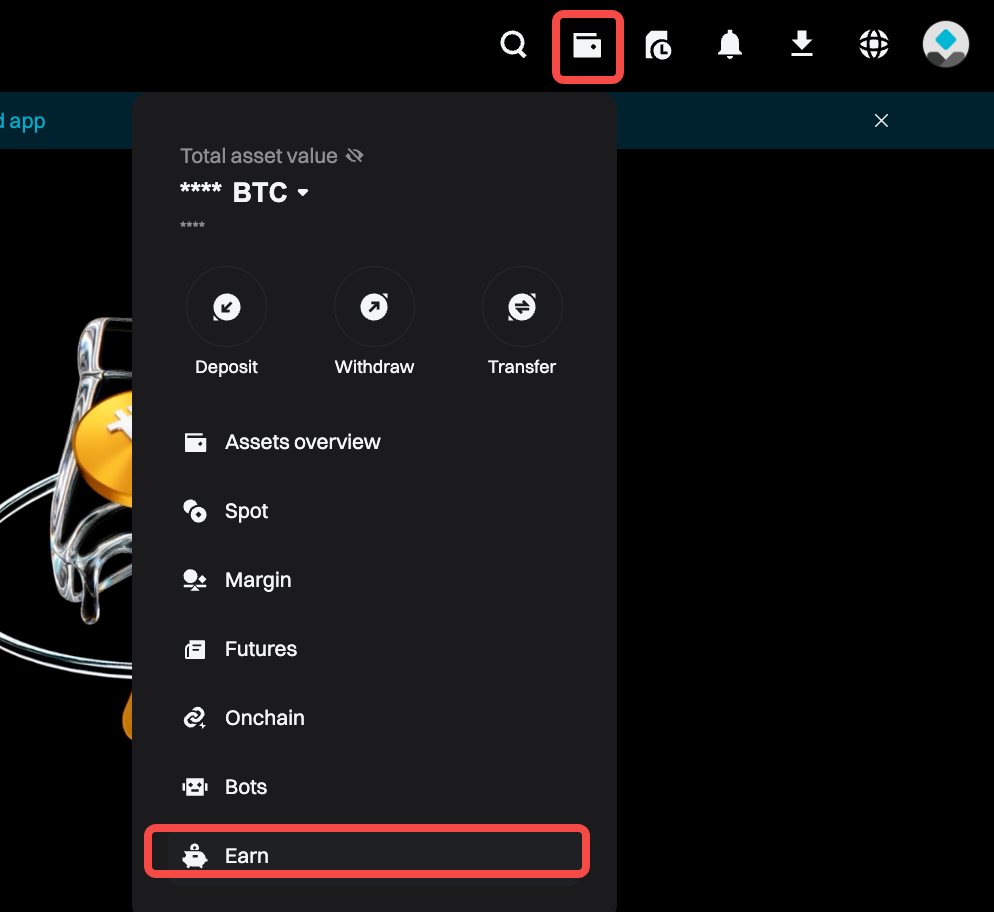Click the Withdraw circle icon

click(374, 307)
